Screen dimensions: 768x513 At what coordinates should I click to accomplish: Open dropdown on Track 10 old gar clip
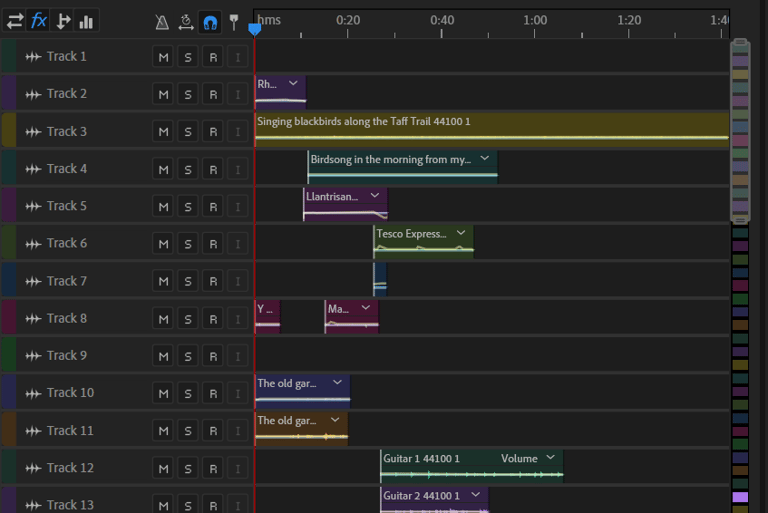point(337,382)
